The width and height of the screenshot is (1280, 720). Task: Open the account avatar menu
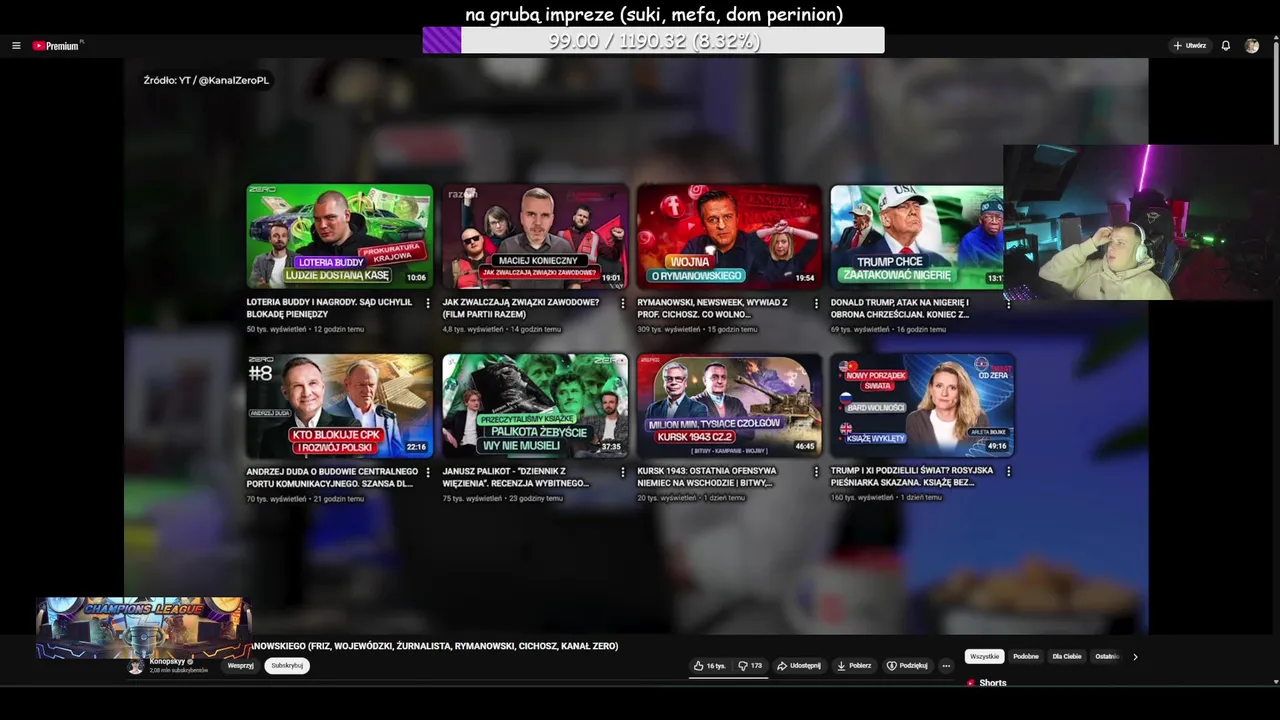tap(1251, 46)
